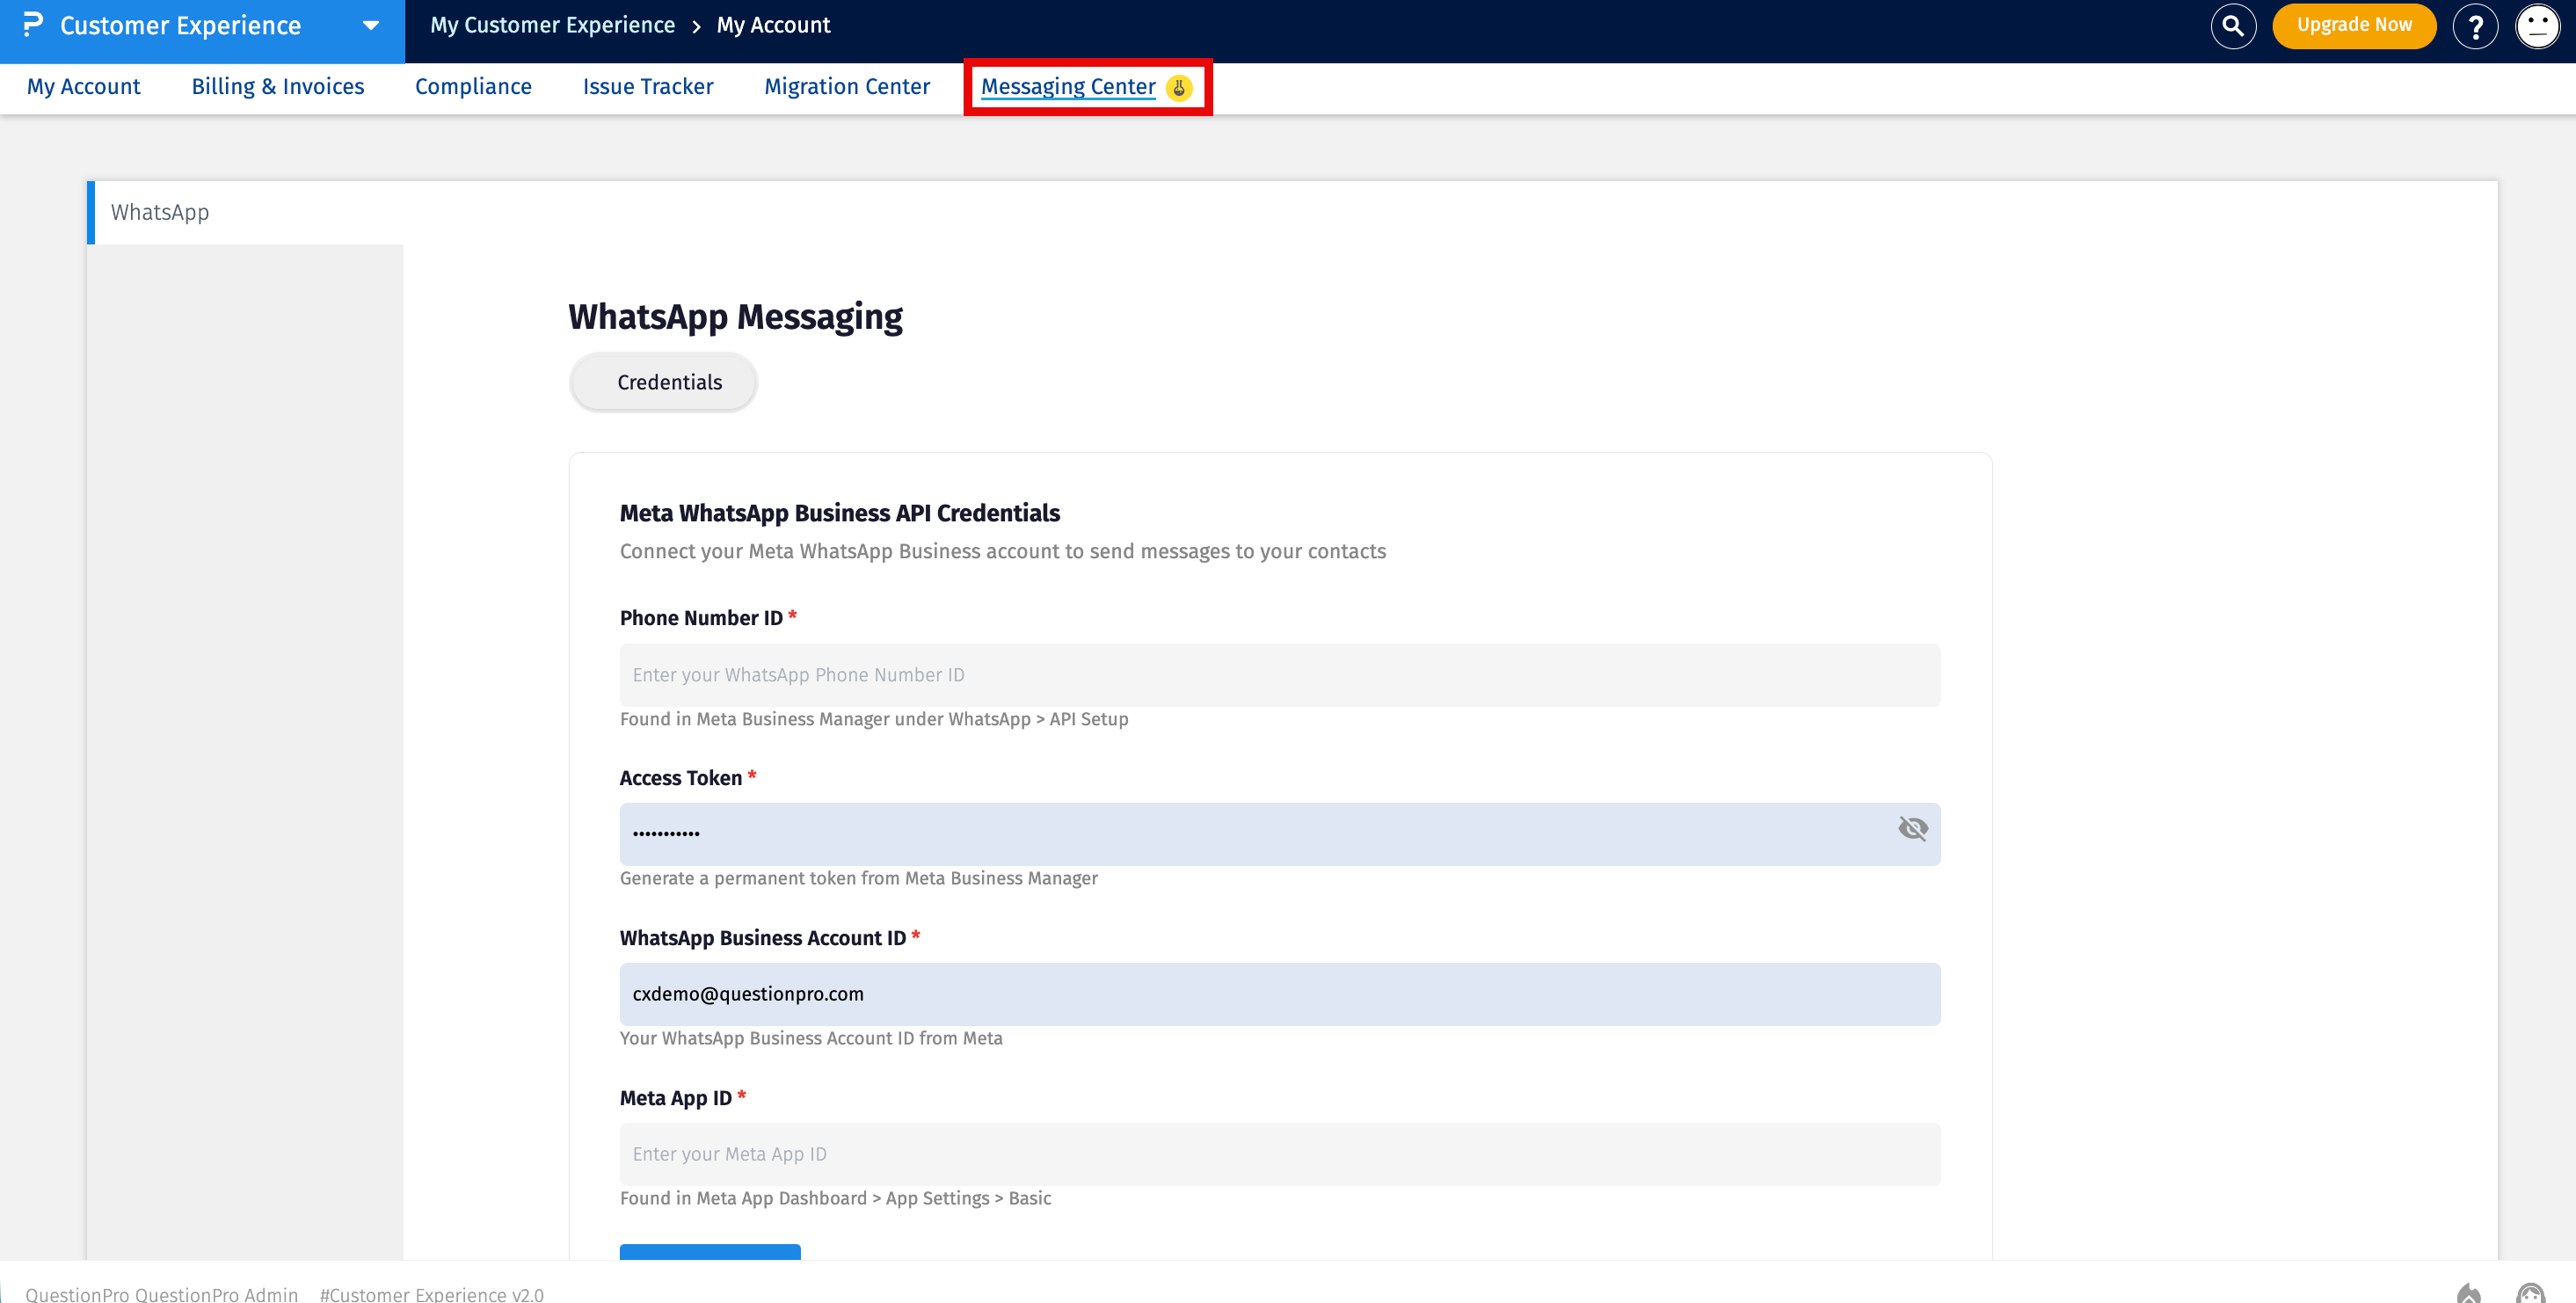Viewport: 2576px width, 1303px height.
Task: Select the Credentials pill button
Action: (663, 382)
